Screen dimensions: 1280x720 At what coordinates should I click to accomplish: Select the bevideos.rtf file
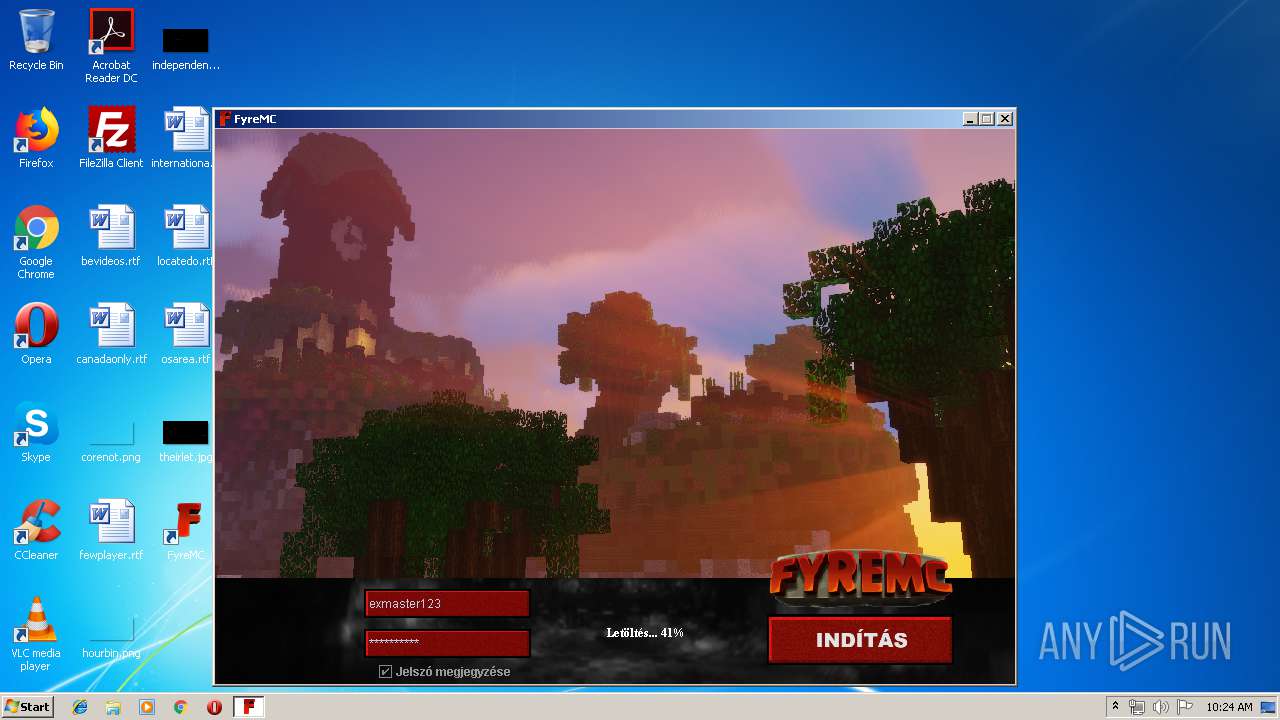click(x=111, y=236)
